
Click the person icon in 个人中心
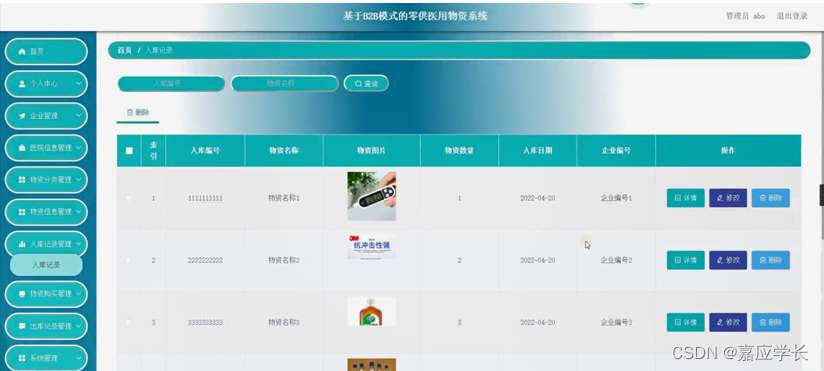point(22,84)
